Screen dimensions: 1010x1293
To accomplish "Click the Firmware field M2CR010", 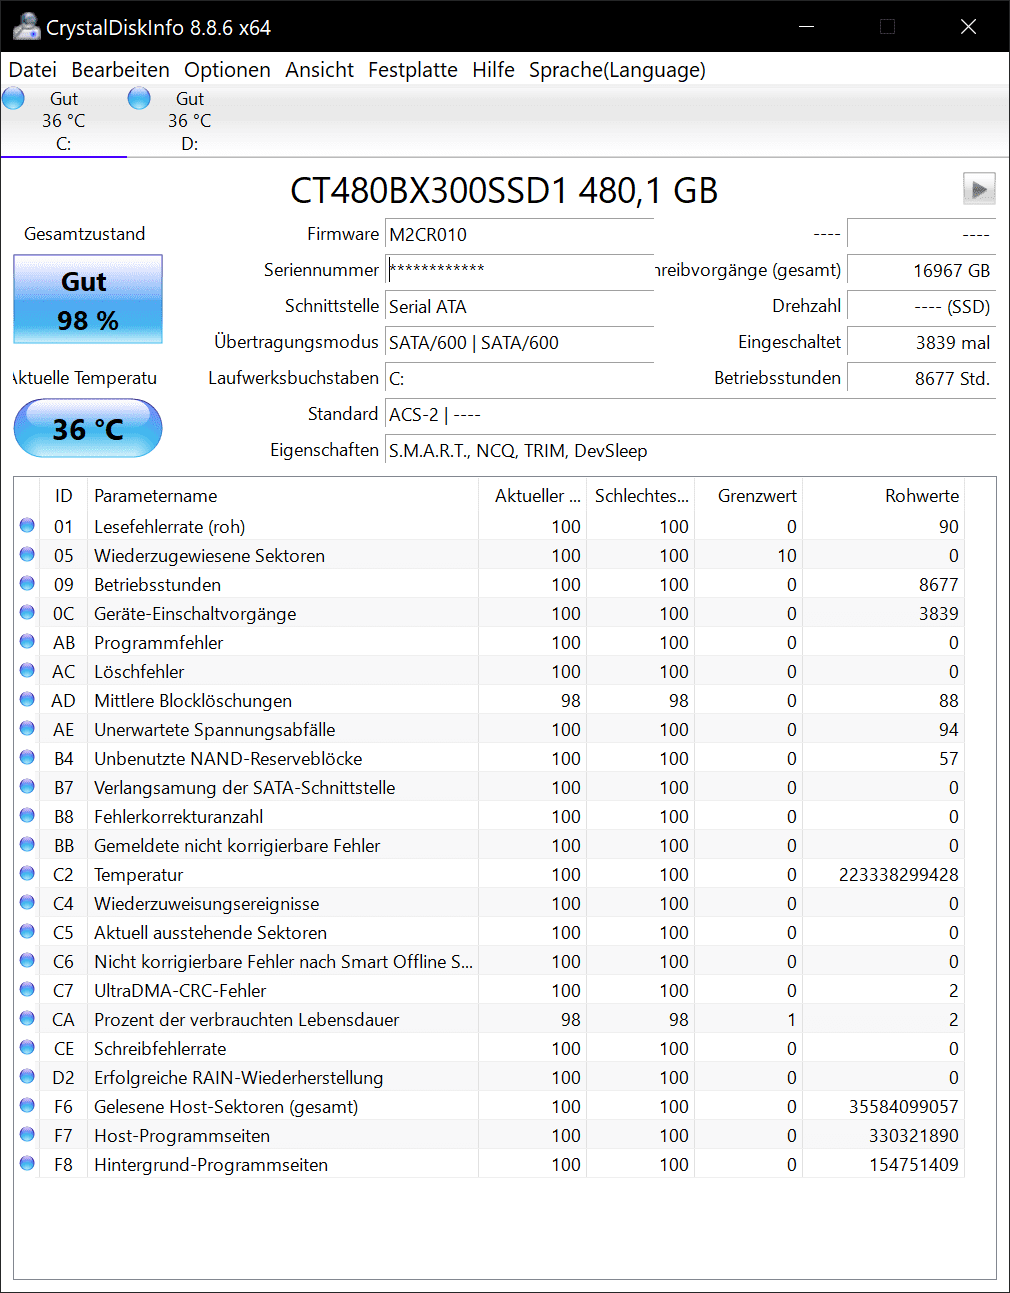I will pyautogui.click(x=519, y=234).
